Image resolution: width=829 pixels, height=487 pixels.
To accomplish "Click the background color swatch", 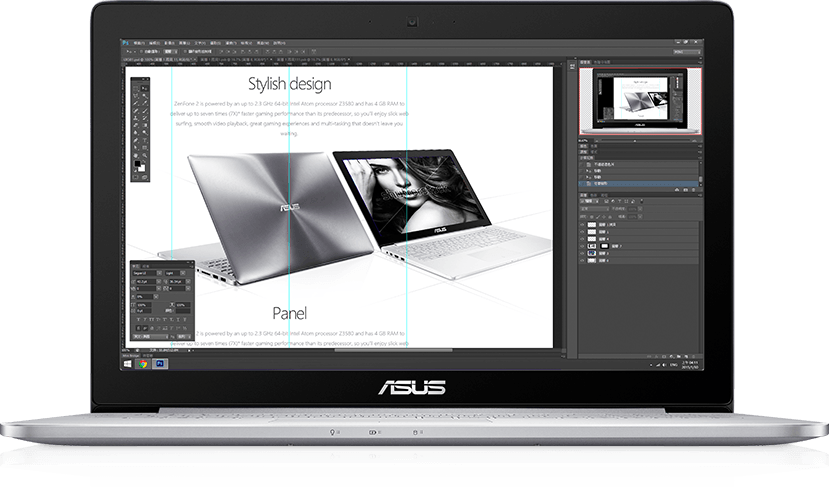I will 143,169.
